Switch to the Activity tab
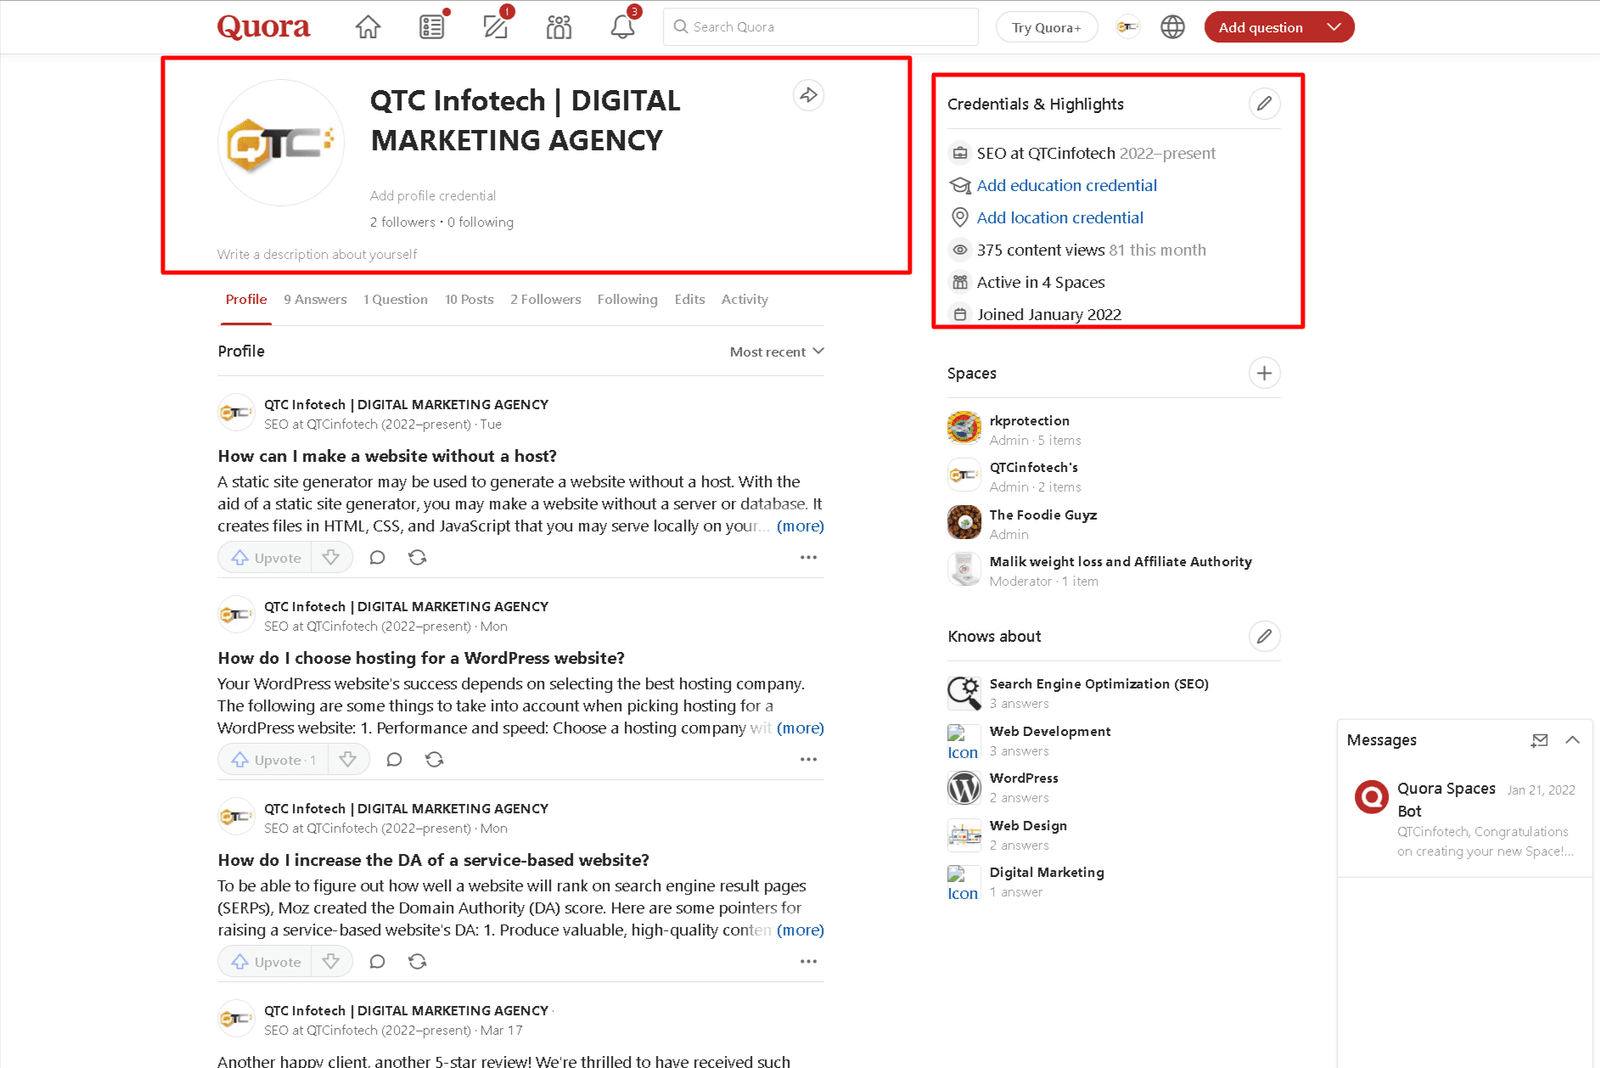This screenshot has height=1068, width=1600. 745,299
